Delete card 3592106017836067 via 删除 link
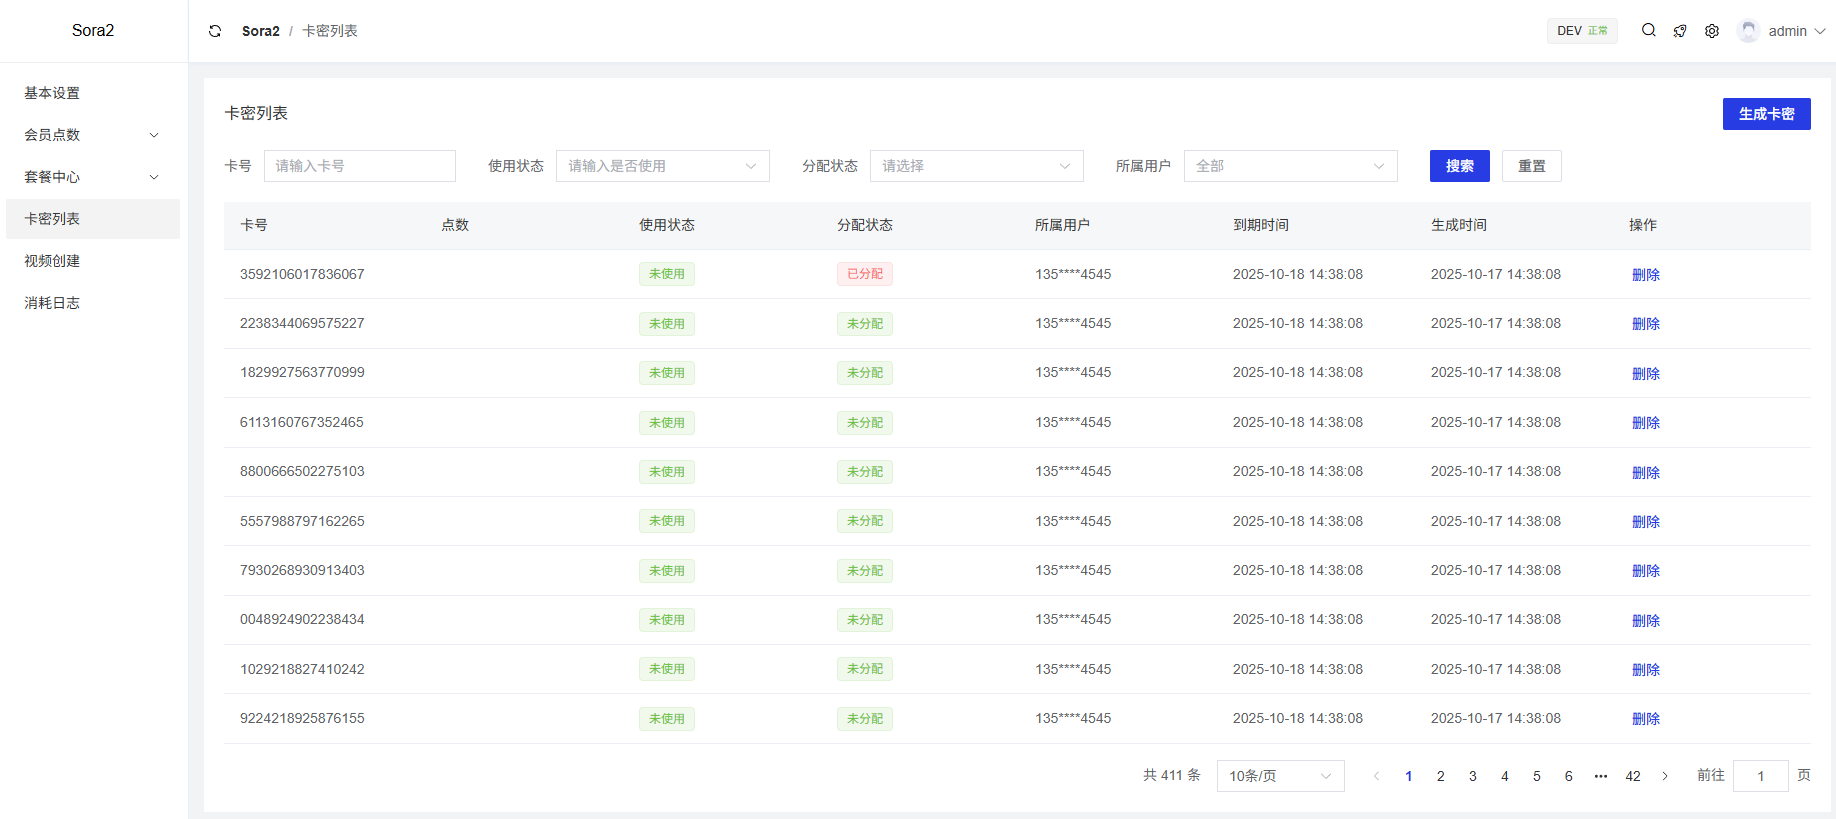The image size is (1836, 819). (1645, 275)
